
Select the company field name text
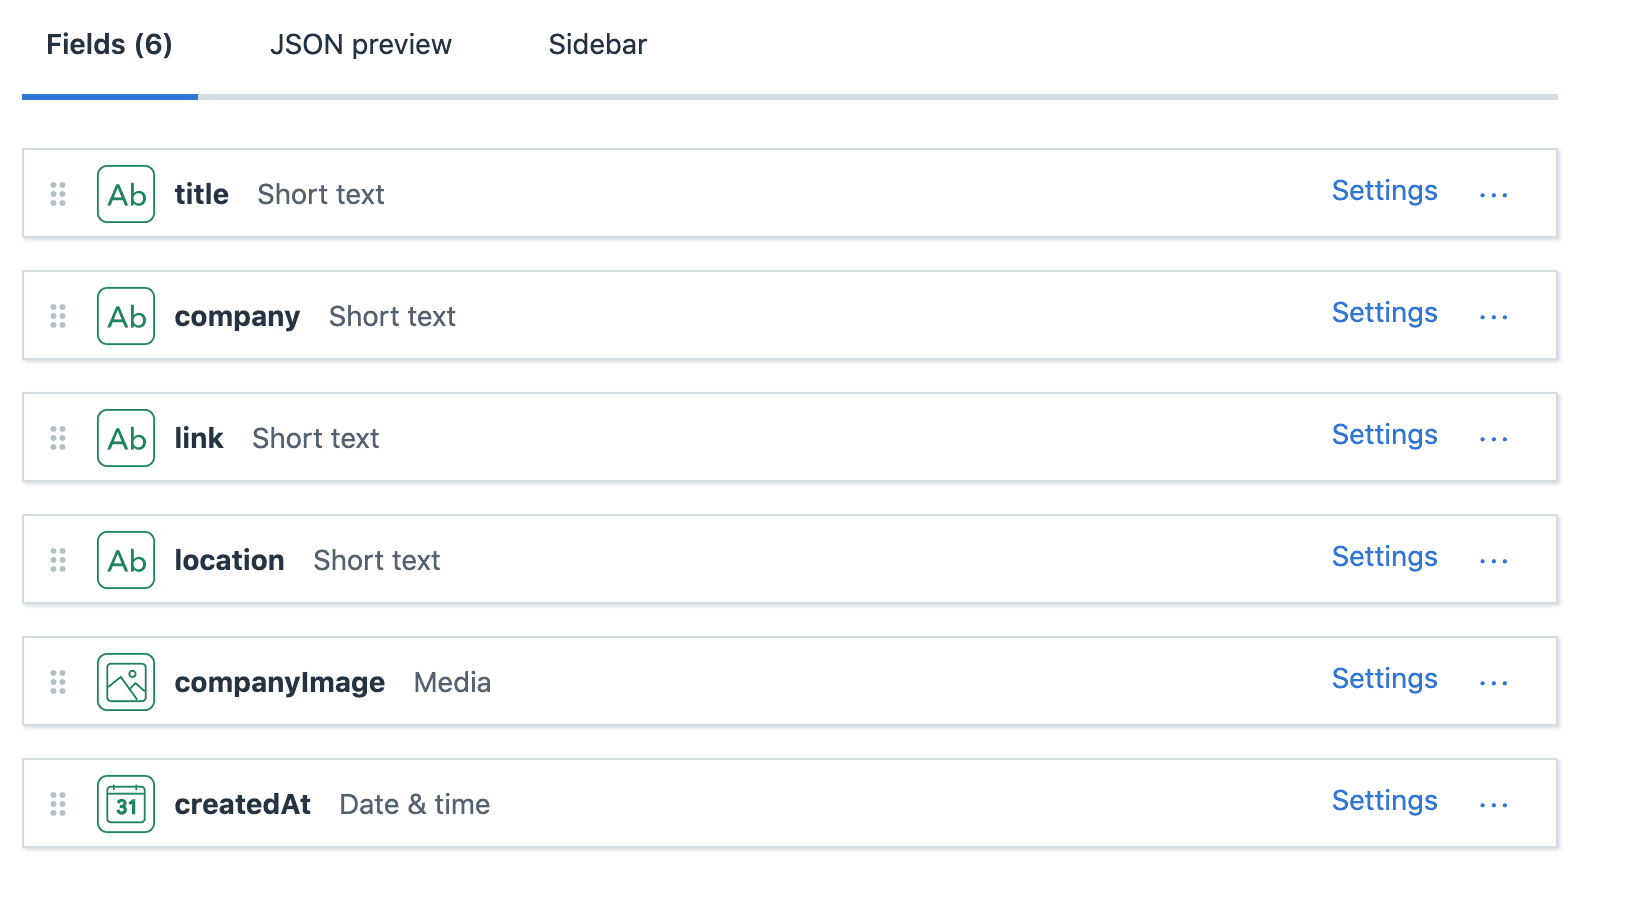click(237, 317)
